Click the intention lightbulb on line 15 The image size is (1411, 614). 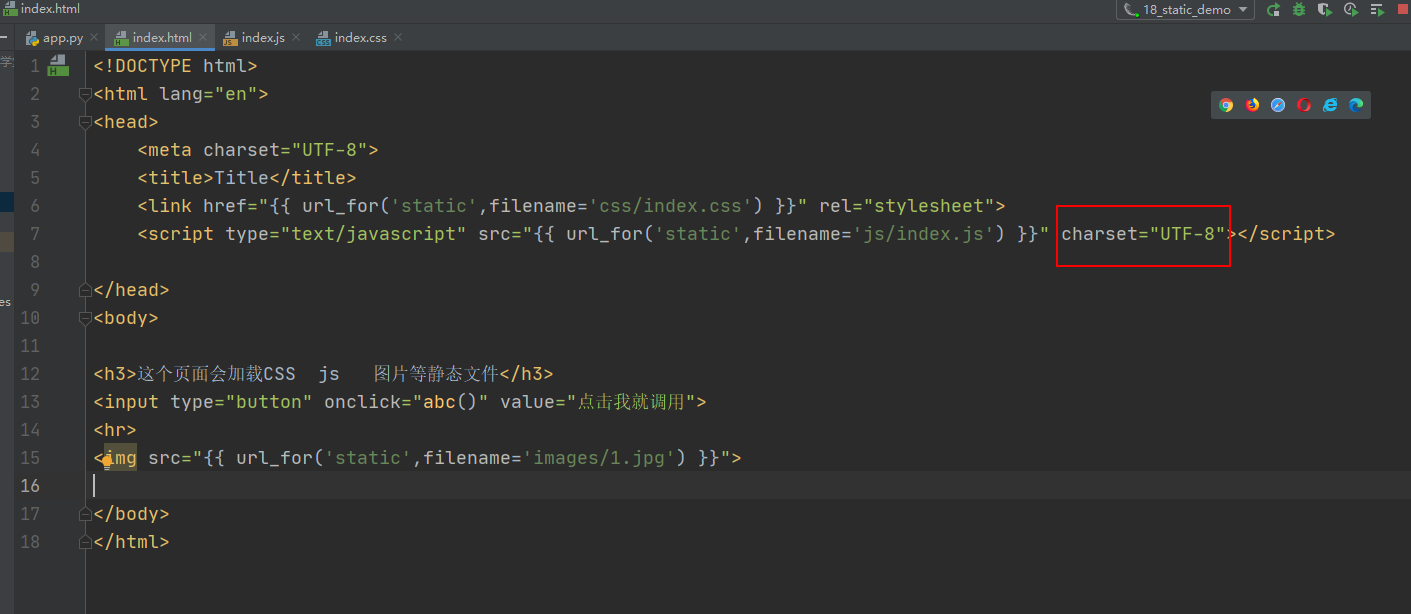107,461
